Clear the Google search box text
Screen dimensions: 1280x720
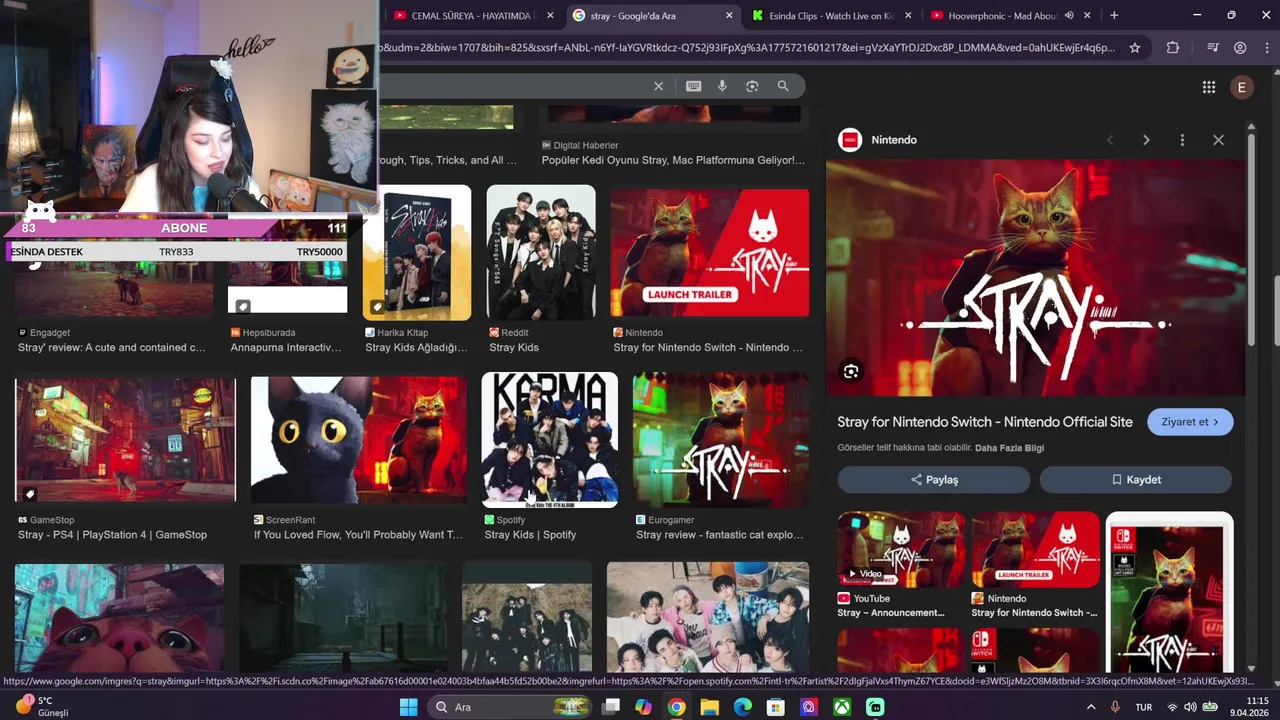pyautogui.click(x=658, y=86)
